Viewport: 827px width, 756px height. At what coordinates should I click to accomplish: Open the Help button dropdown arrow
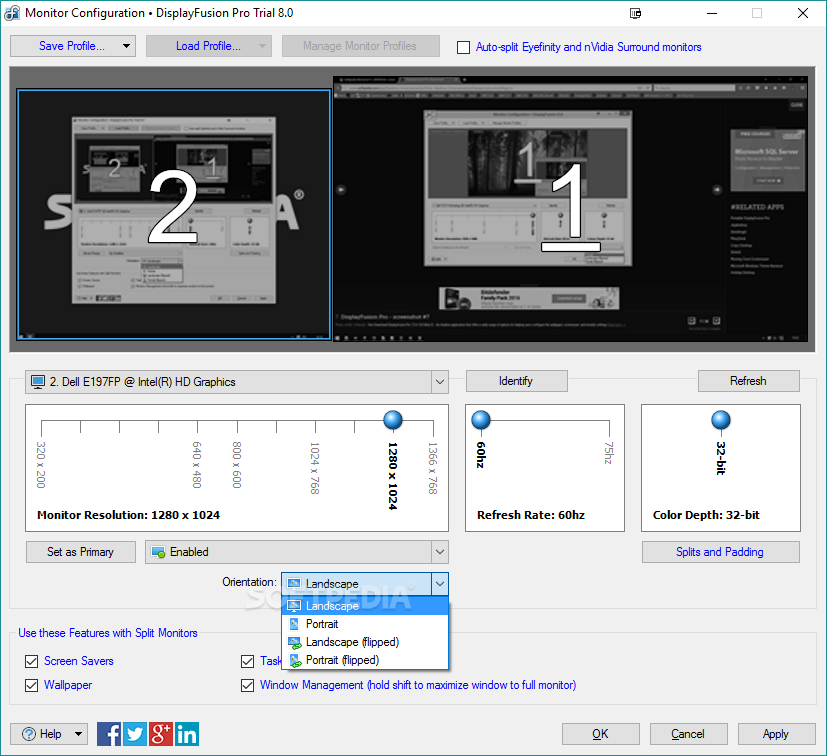pyautogui.click(x=79, y=734)
